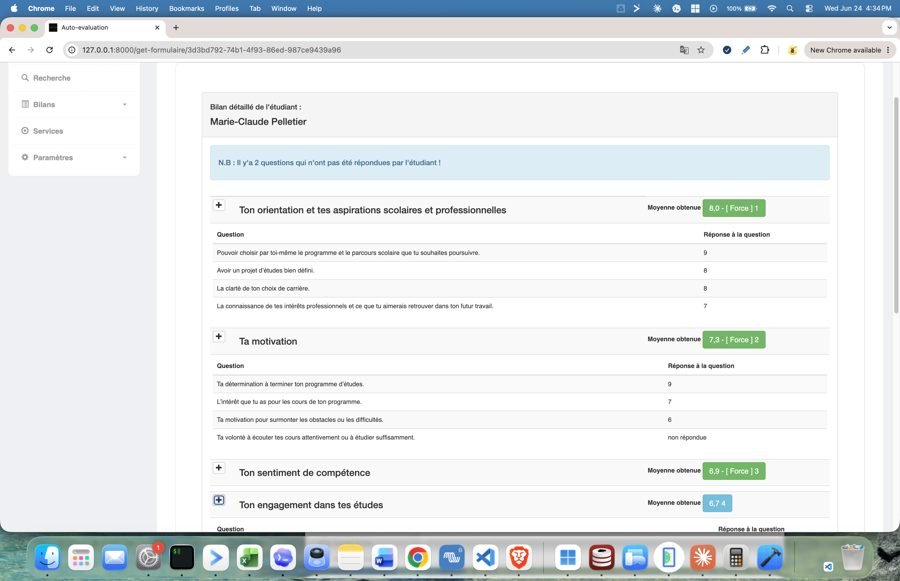Click the non répondue answer cell
900x581 pixels.
687,437
